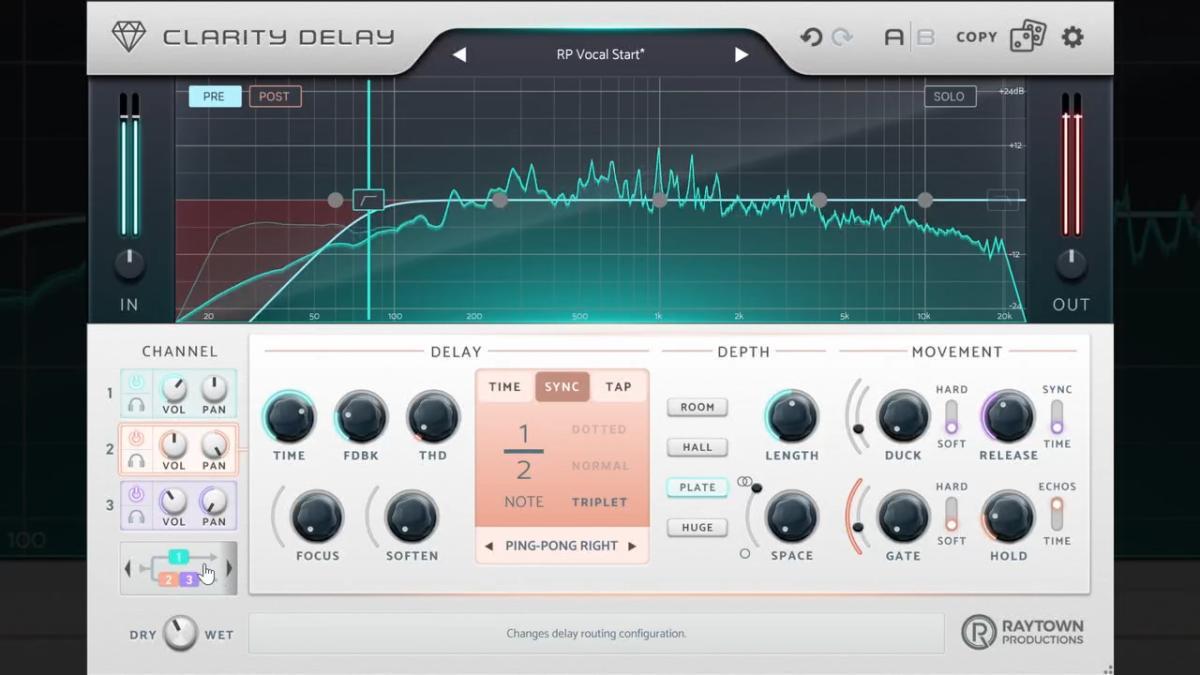Toggle channel 3 power button
Image resolution: width=1200 pixels, height=675 pixels.
tap(136, 492)
